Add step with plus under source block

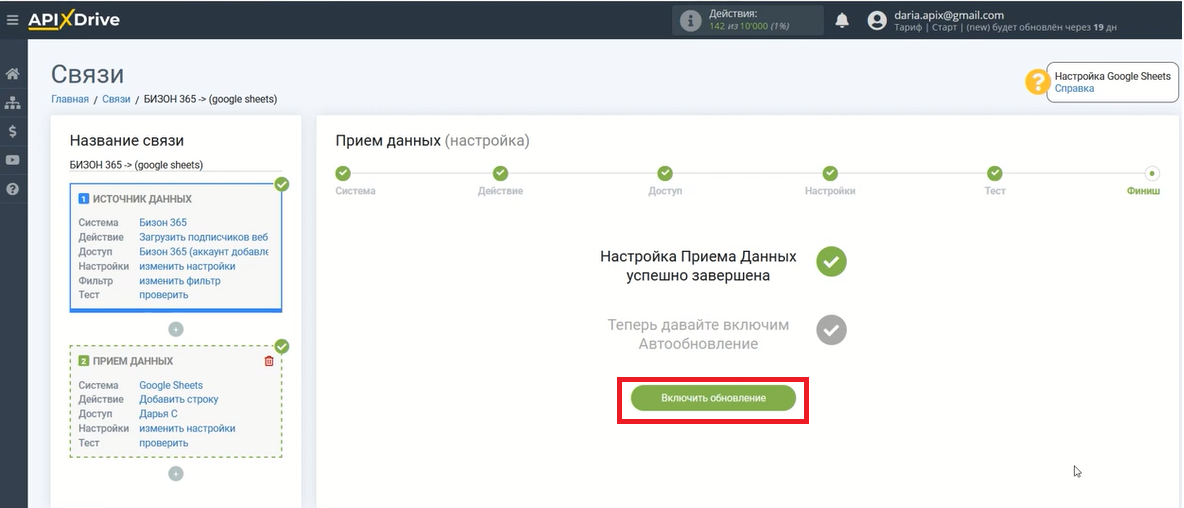(176, 329)
